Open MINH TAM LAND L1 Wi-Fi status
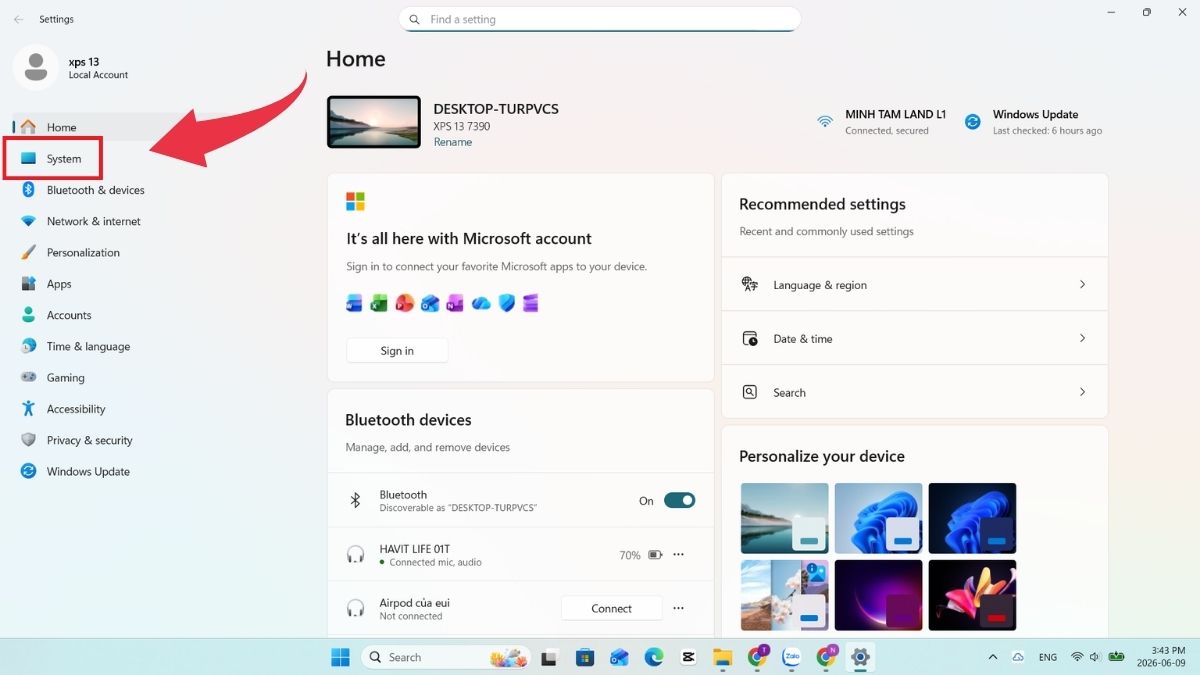Viewport: 1200px width, 675px height. [882, 122]
